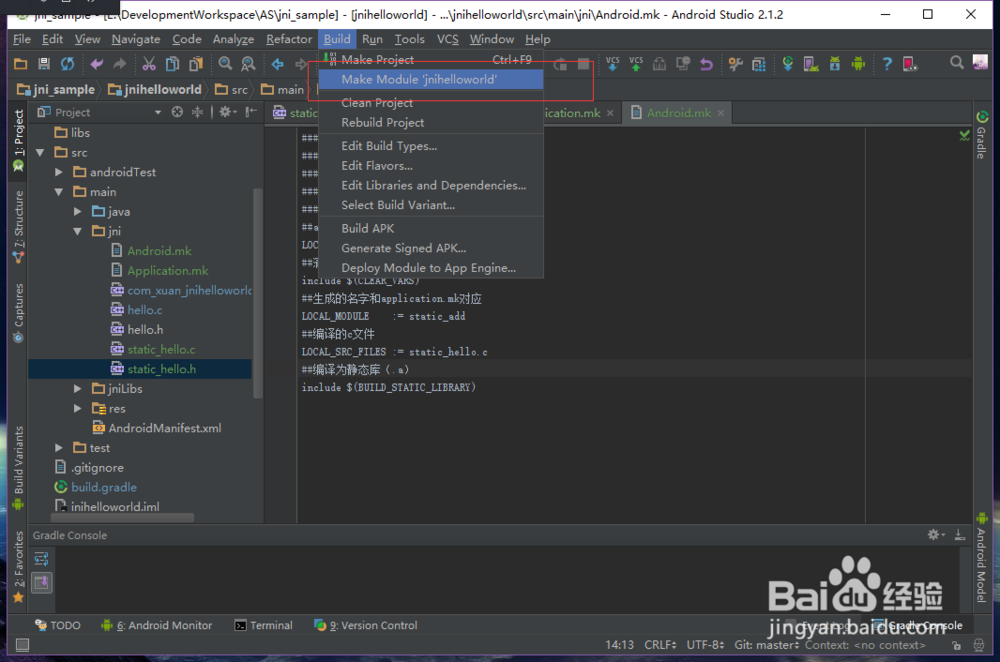Click the UTF-8 encoding selector

[705, 645]
